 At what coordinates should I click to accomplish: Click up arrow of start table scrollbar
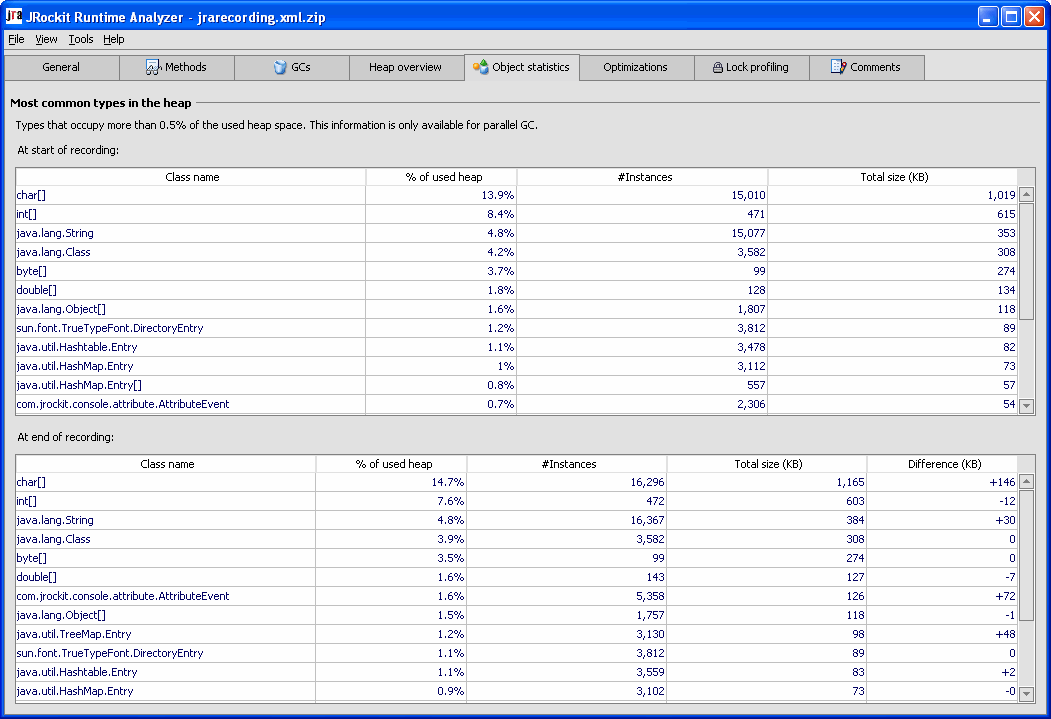pos(1026,195)
